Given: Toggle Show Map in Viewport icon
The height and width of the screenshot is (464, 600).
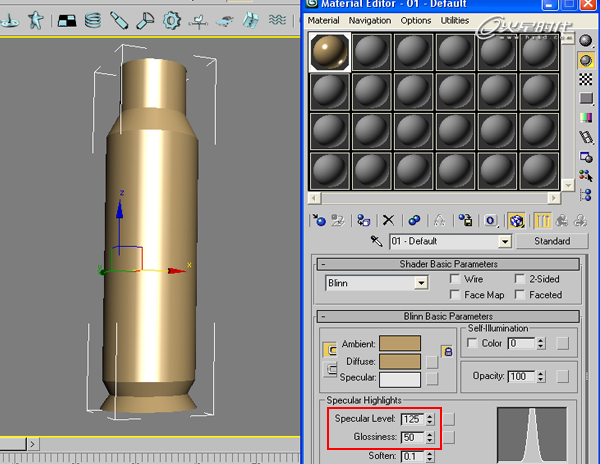Looking at the screenshot, I should click(x=517, y=221).
